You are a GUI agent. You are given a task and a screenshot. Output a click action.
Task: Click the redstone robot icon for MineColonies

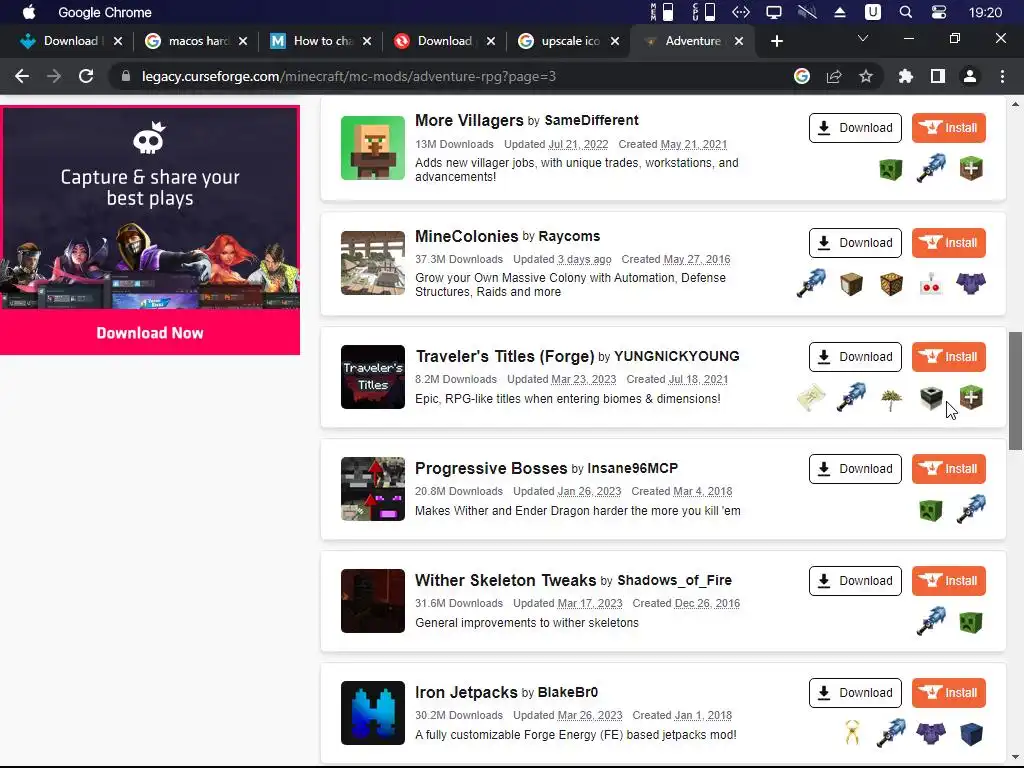tap(931, 284)
